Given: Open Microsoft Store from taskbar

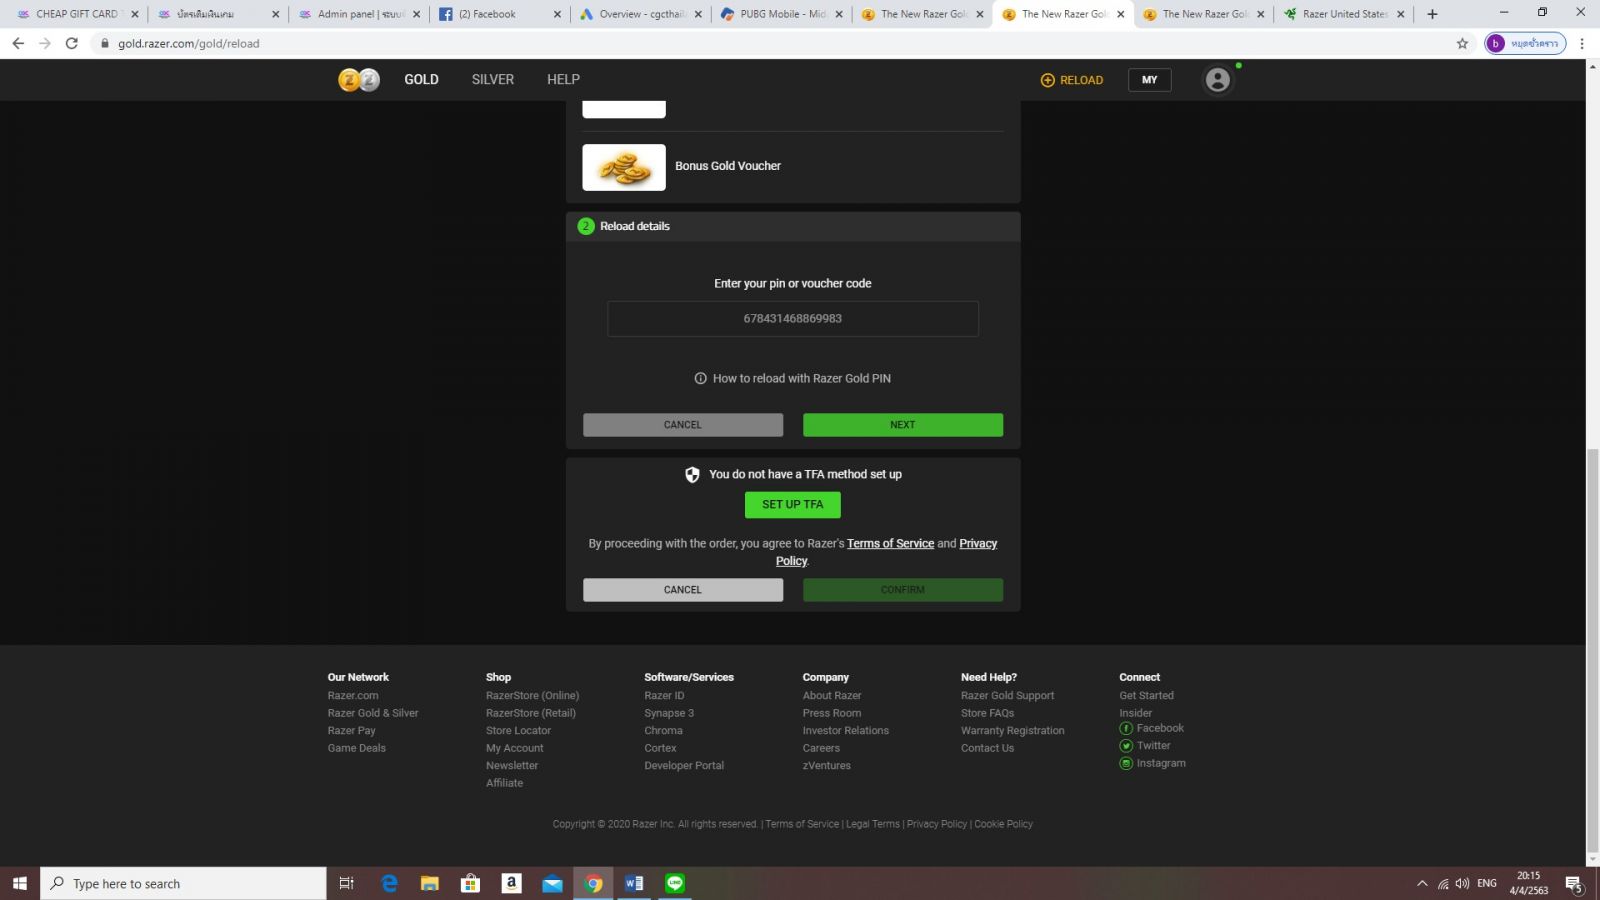Looking at the screenshot, I should point(470,883).
